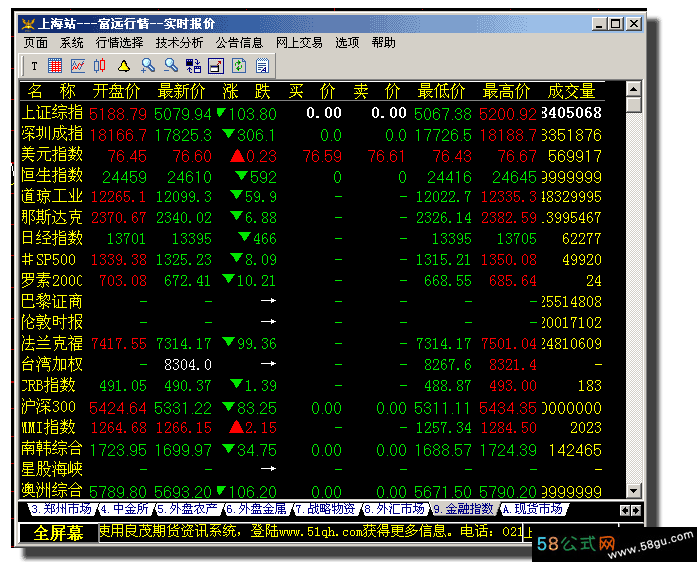Switch to the 6.外盘金属 tab
The height and width of the screenshot is (562, 697).
tap(256, 509)
